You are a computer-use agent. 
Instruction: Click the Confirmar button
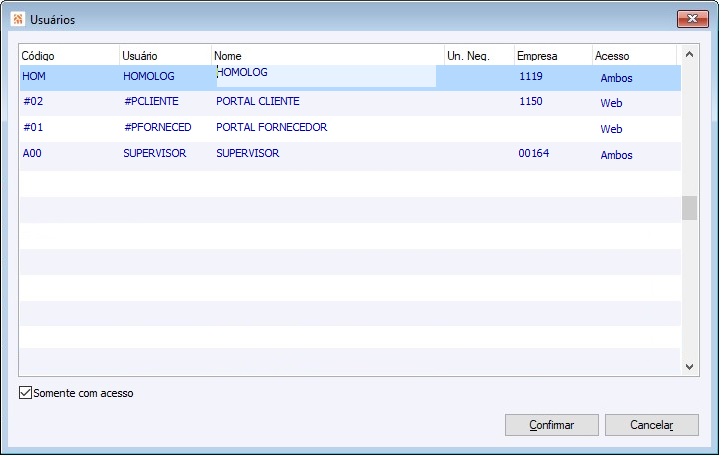point(551,425)
